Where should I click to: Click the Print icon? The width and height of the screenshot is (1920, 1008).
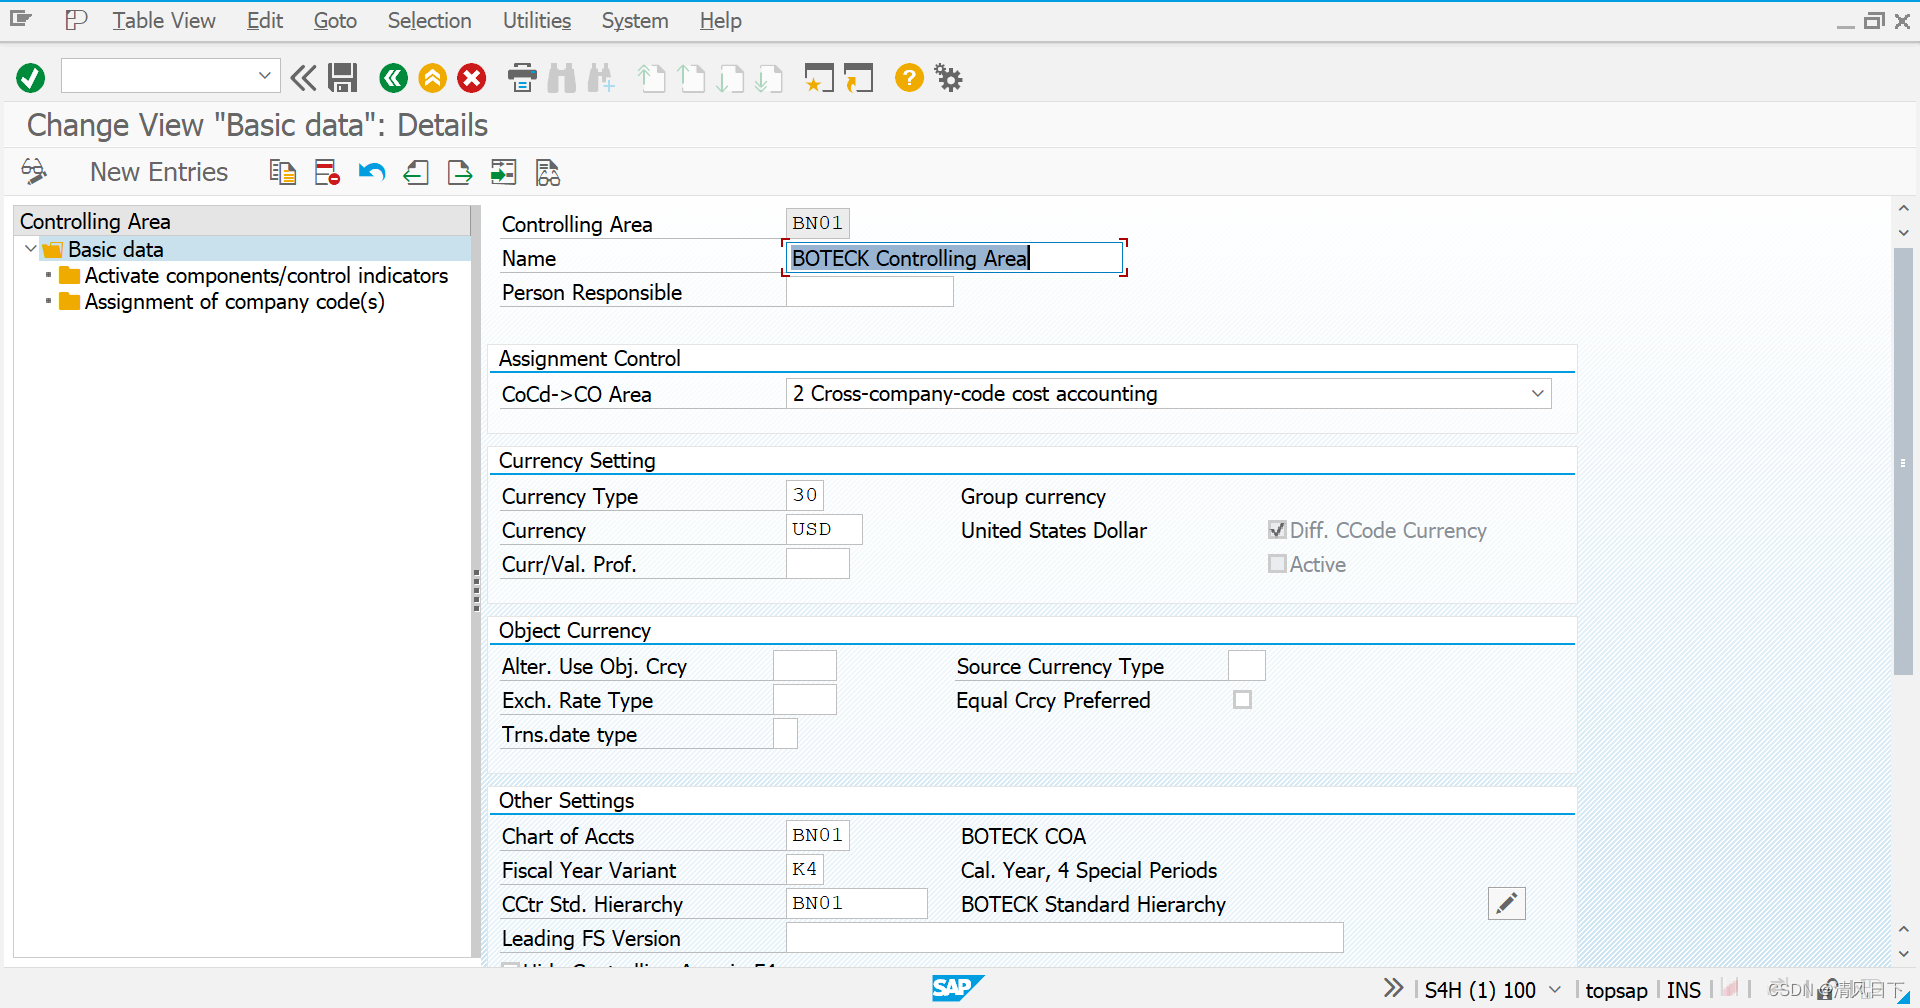coord(522,78)
